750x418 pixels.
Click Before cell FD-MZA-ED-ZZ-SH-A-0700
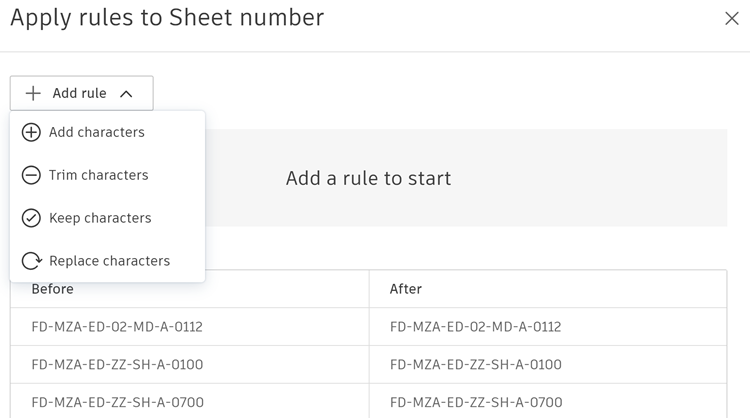tap(117, 402)
